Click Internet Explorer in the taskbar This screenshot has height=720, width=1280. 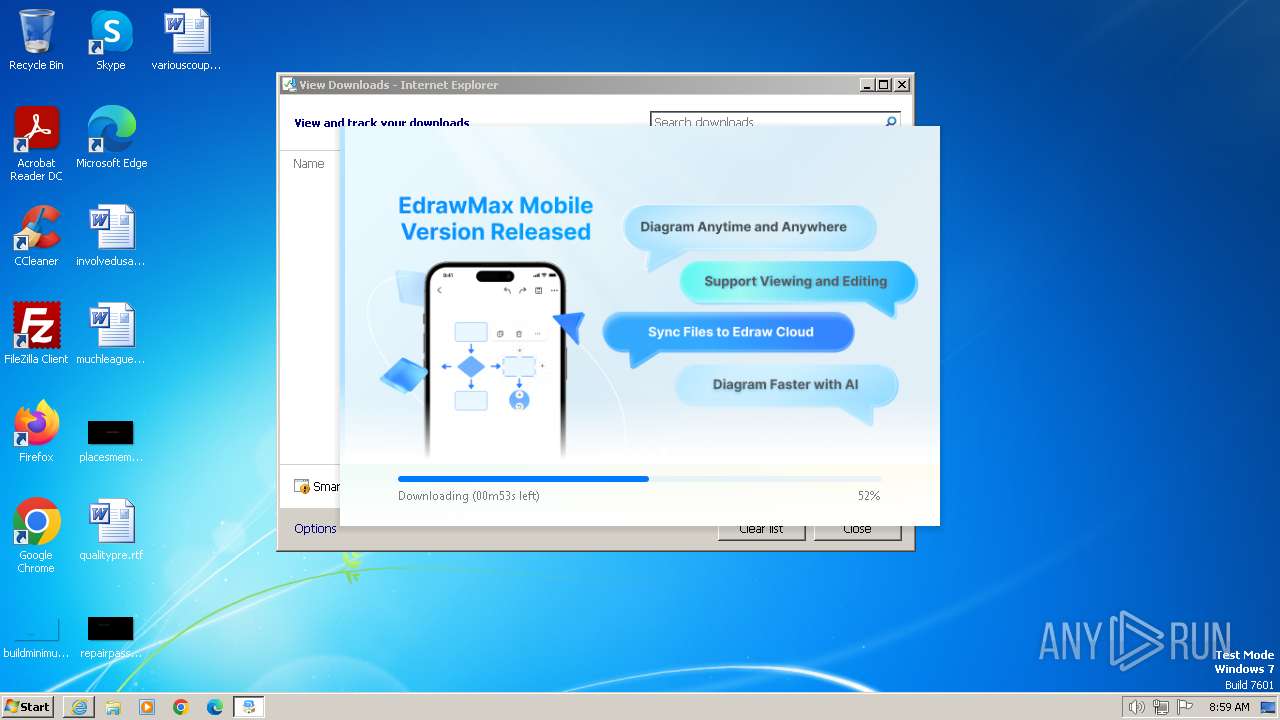79,707
